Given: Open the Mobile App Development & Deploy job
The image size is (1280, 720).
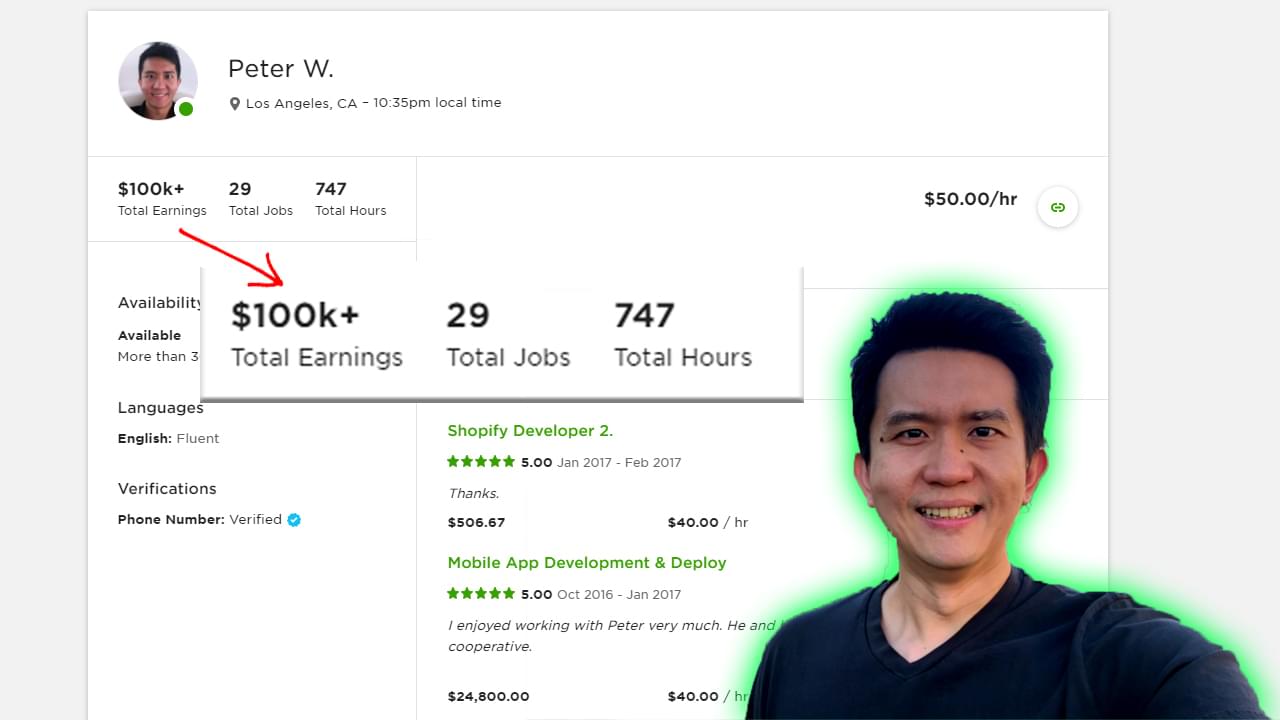Looking at the screenshot, I should (x=587, y=563).
